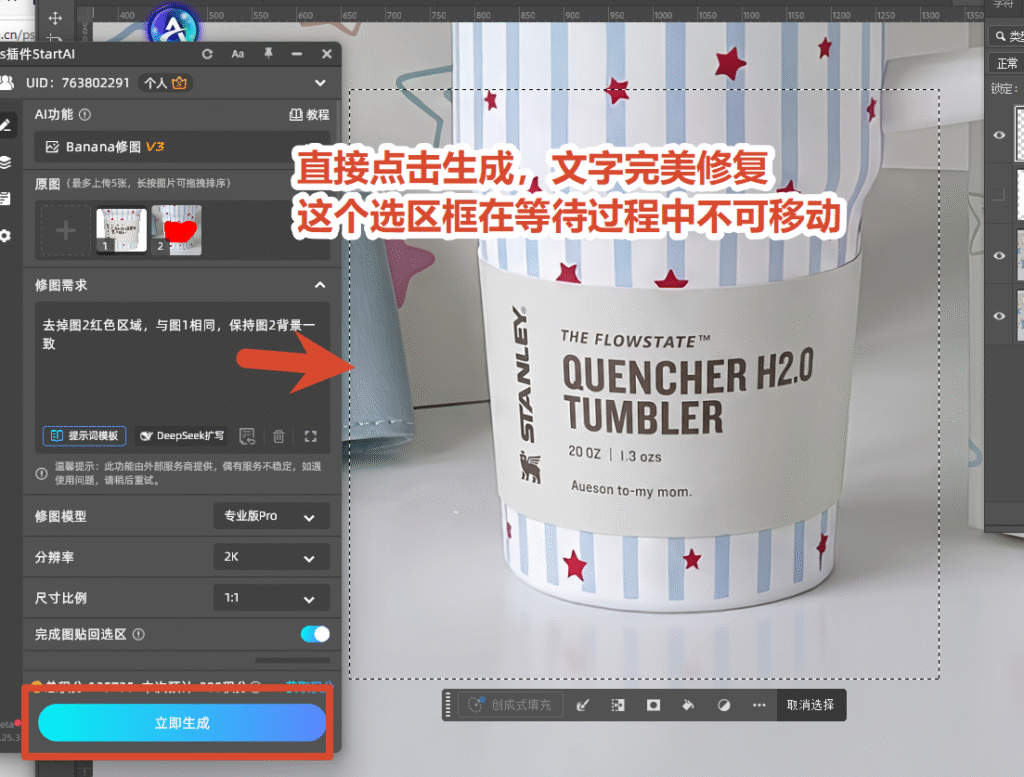Collapse the 修图需求 section chevron

point(320,285)
